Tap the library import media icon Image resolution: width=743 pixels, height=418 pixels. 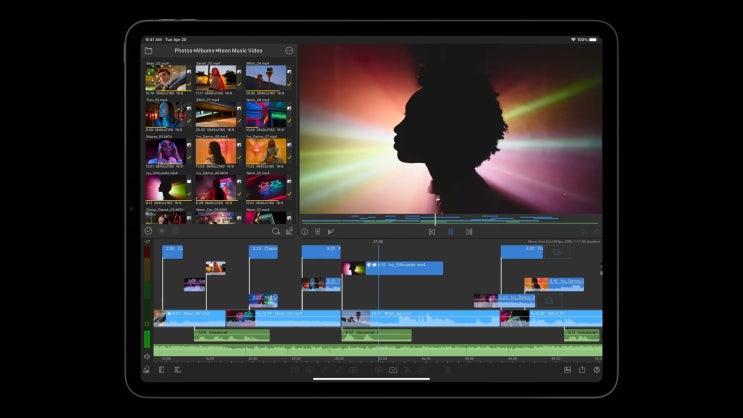click(x=289, y=231)
